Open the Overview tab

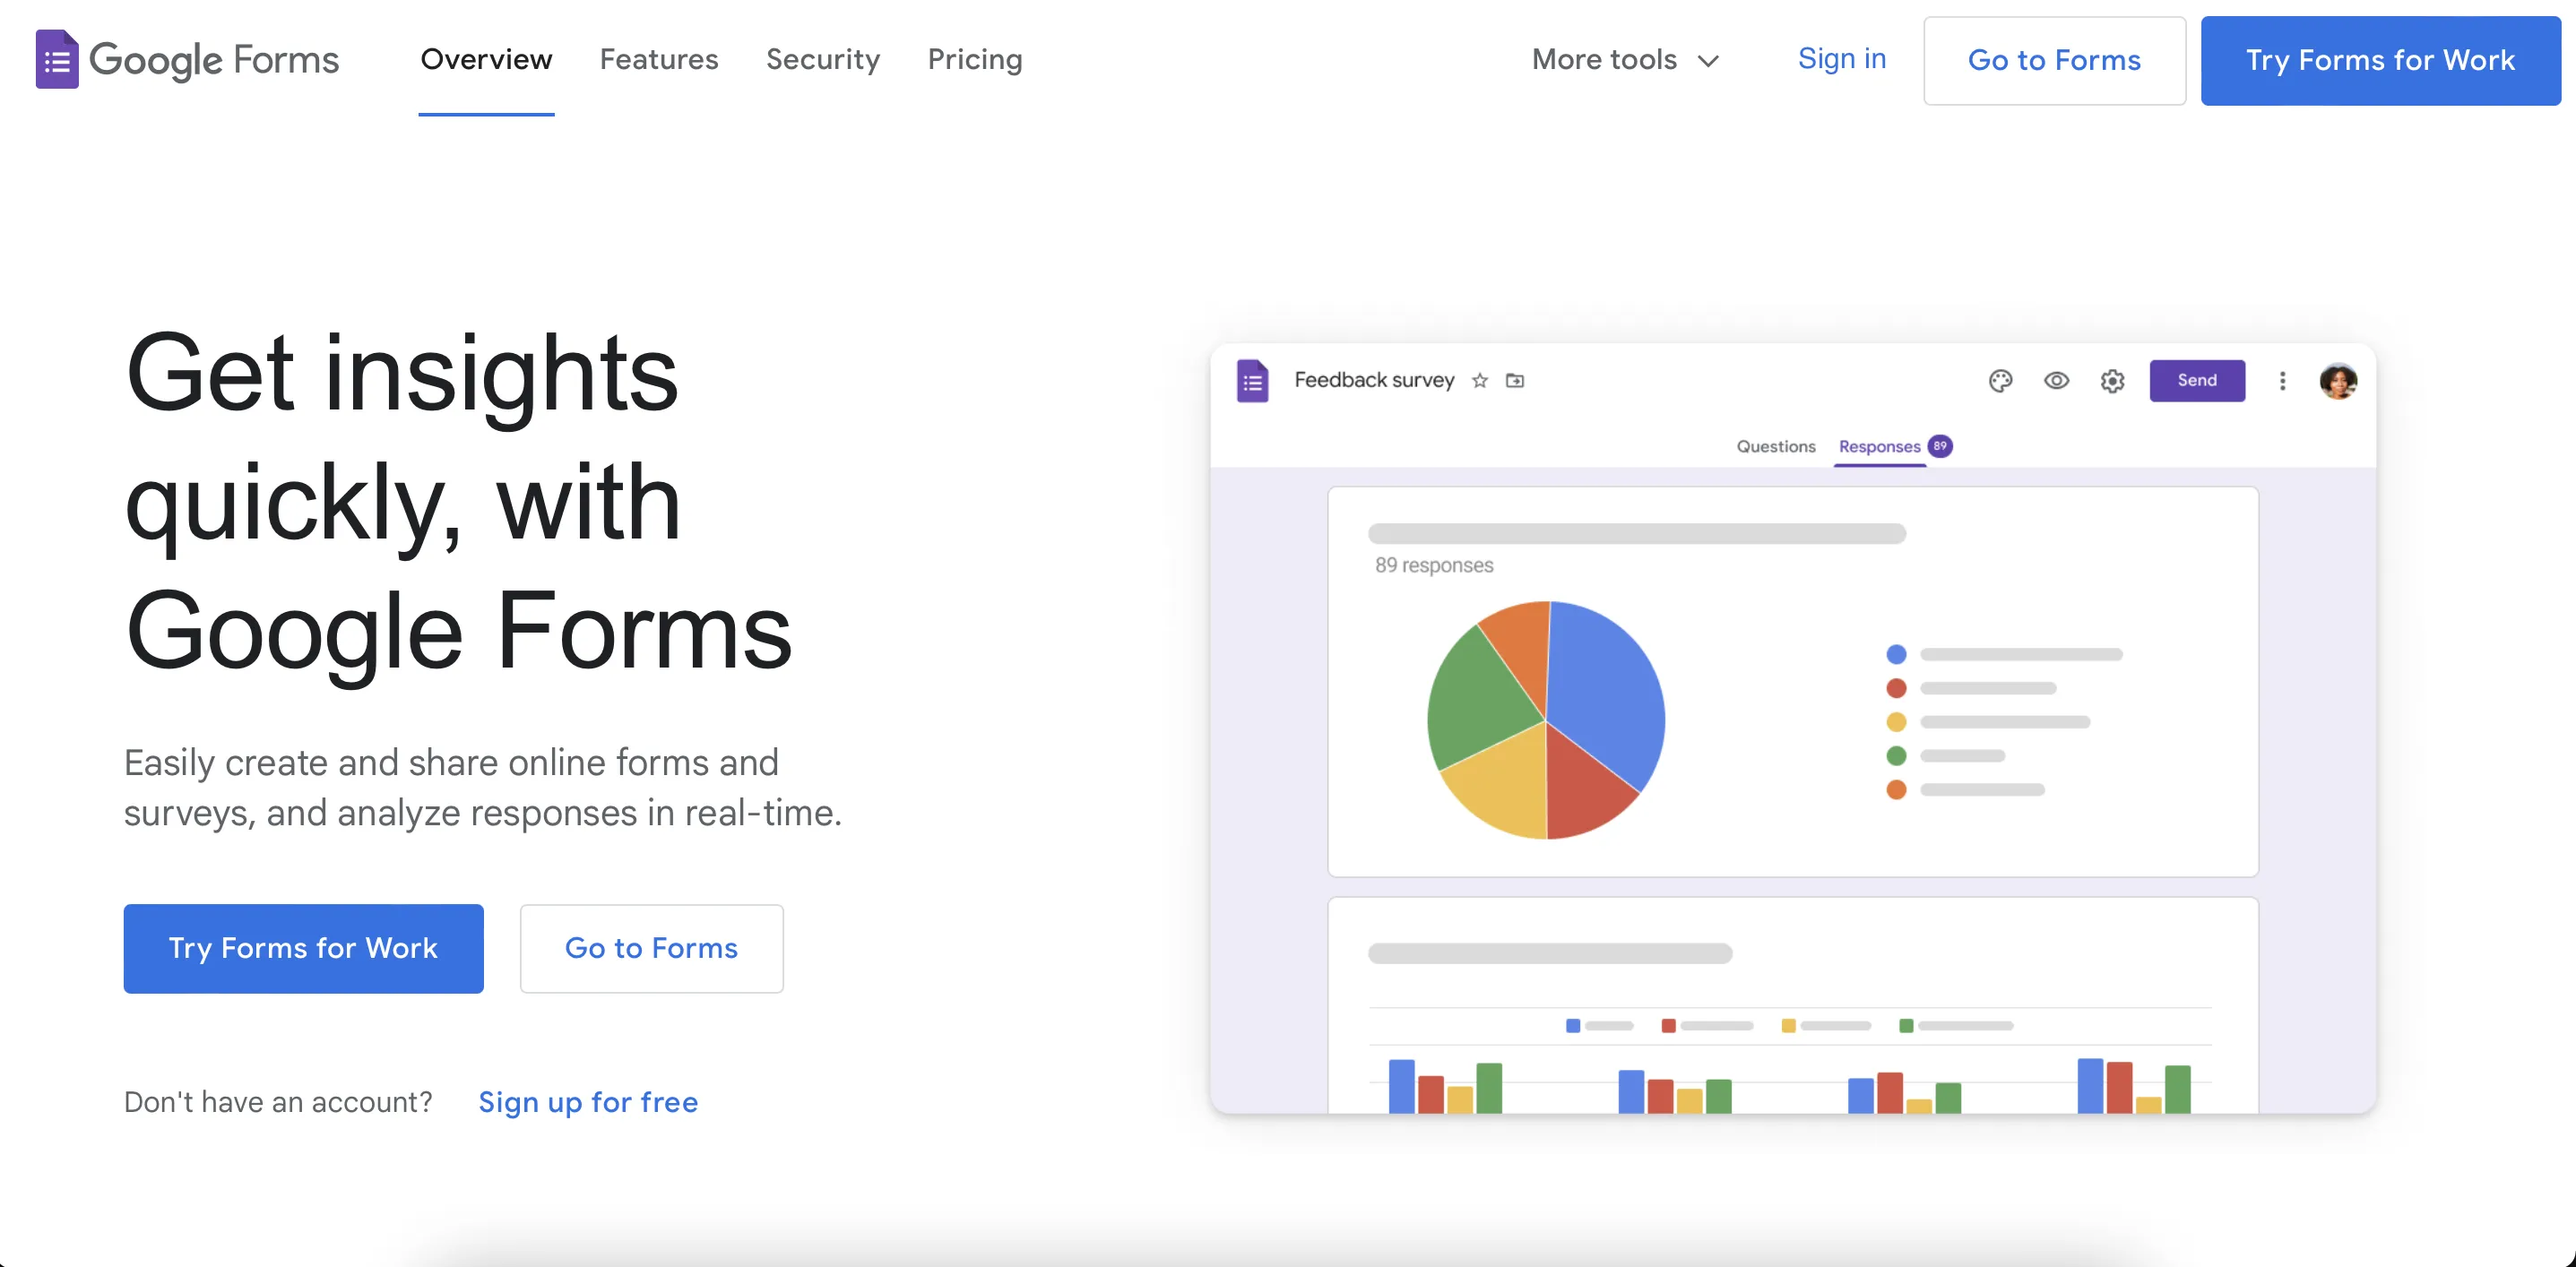point(486,60)
